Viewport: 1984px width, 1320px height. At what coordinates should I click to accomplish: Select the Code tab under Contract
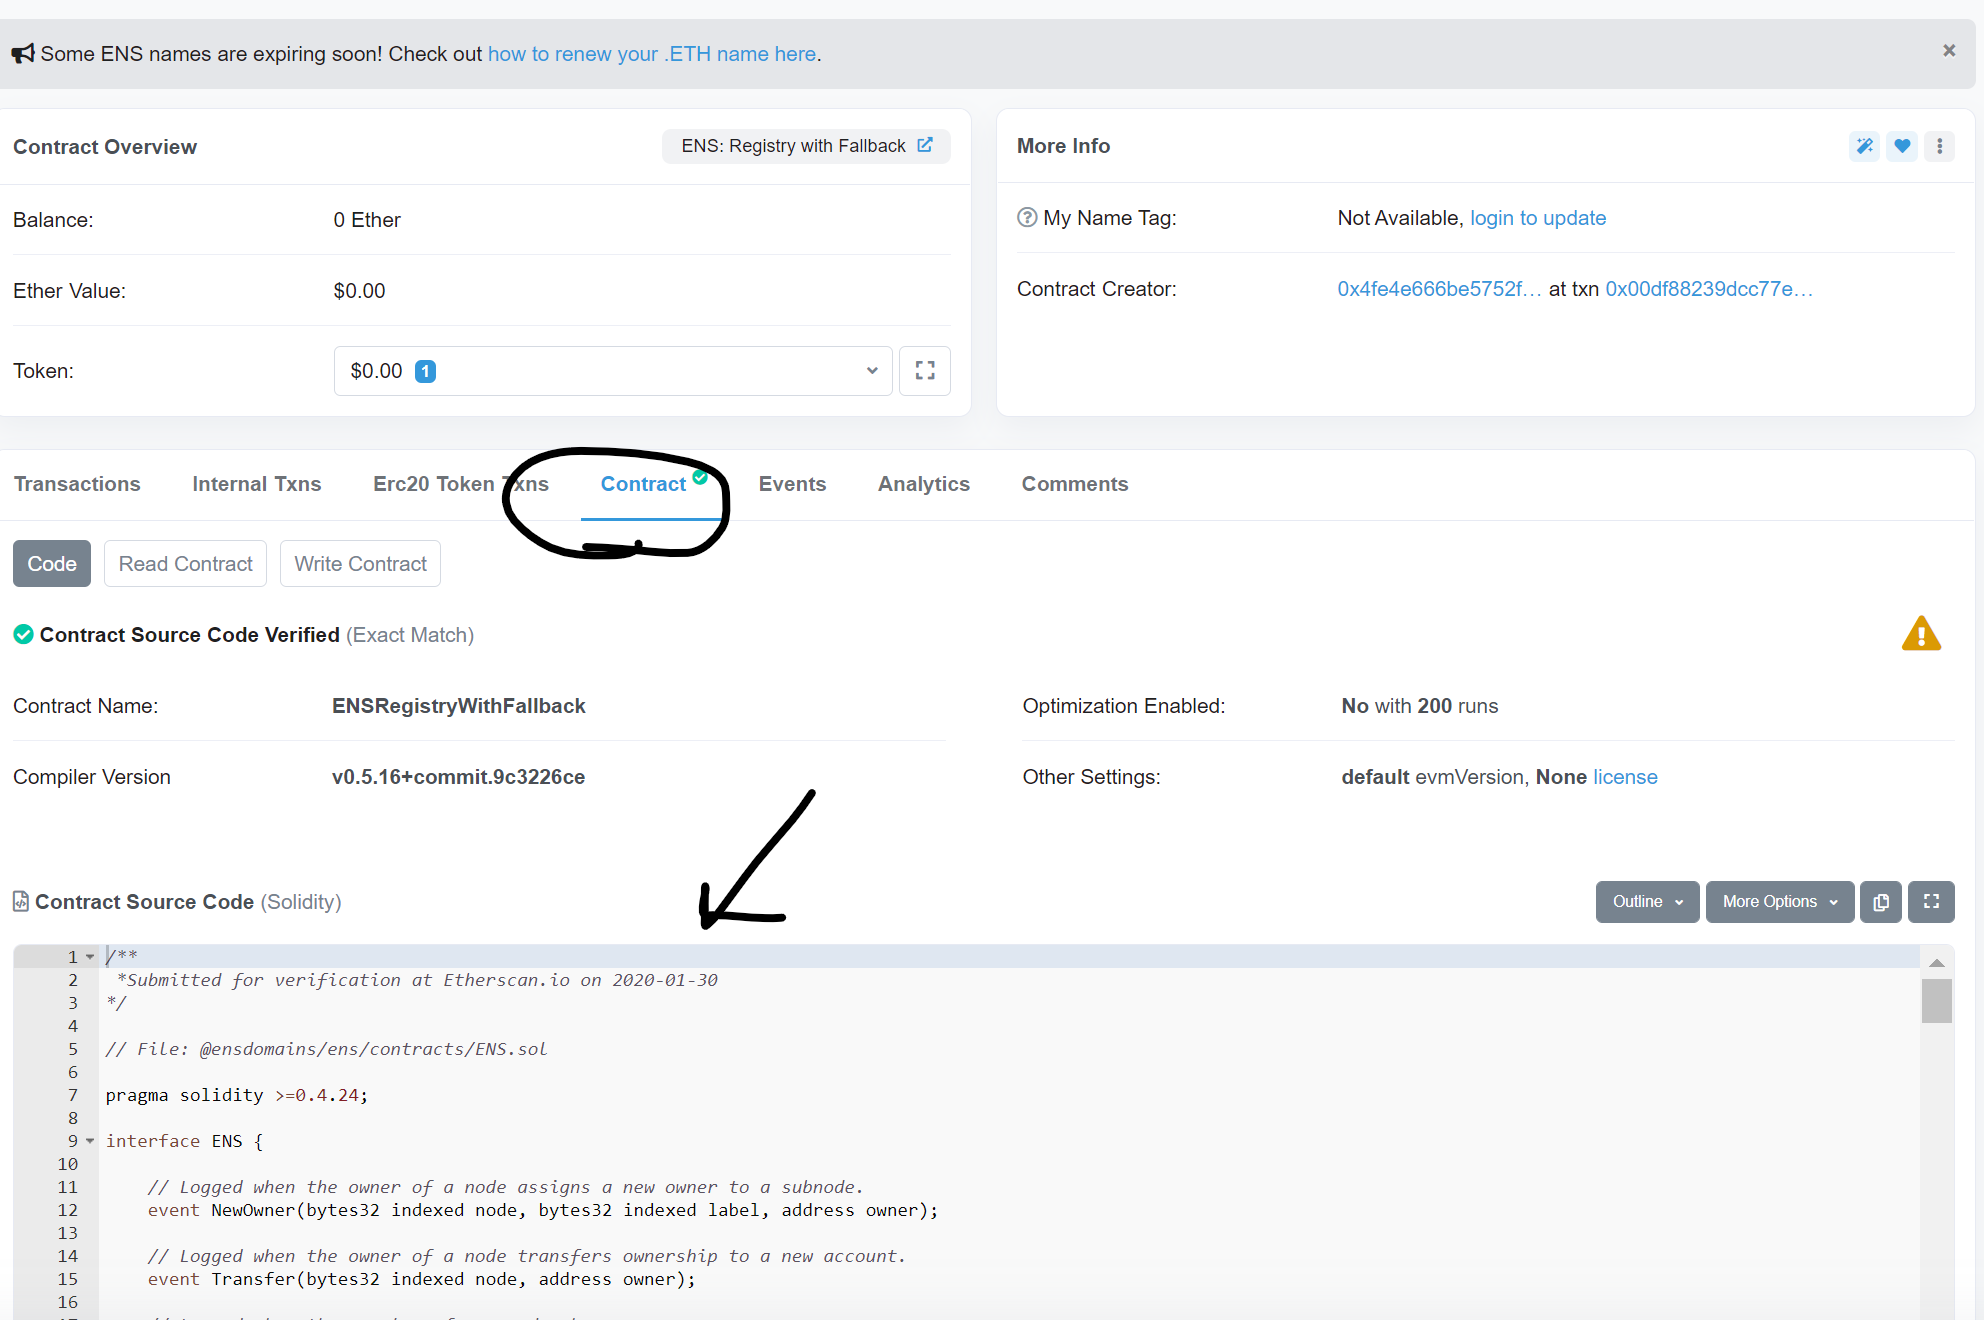tap(52, 563)
